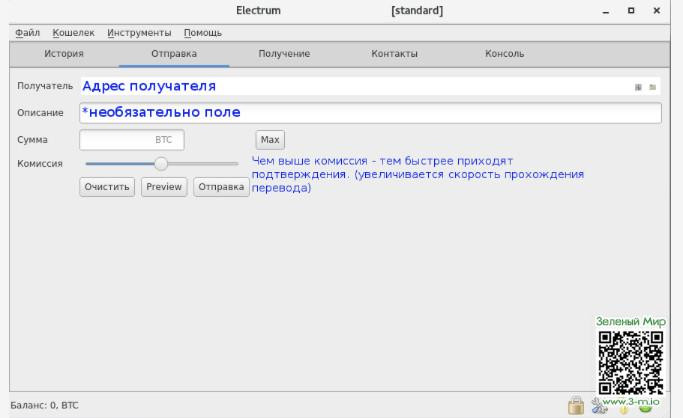Click the Комиссия fee slider handle

(161, 163)
